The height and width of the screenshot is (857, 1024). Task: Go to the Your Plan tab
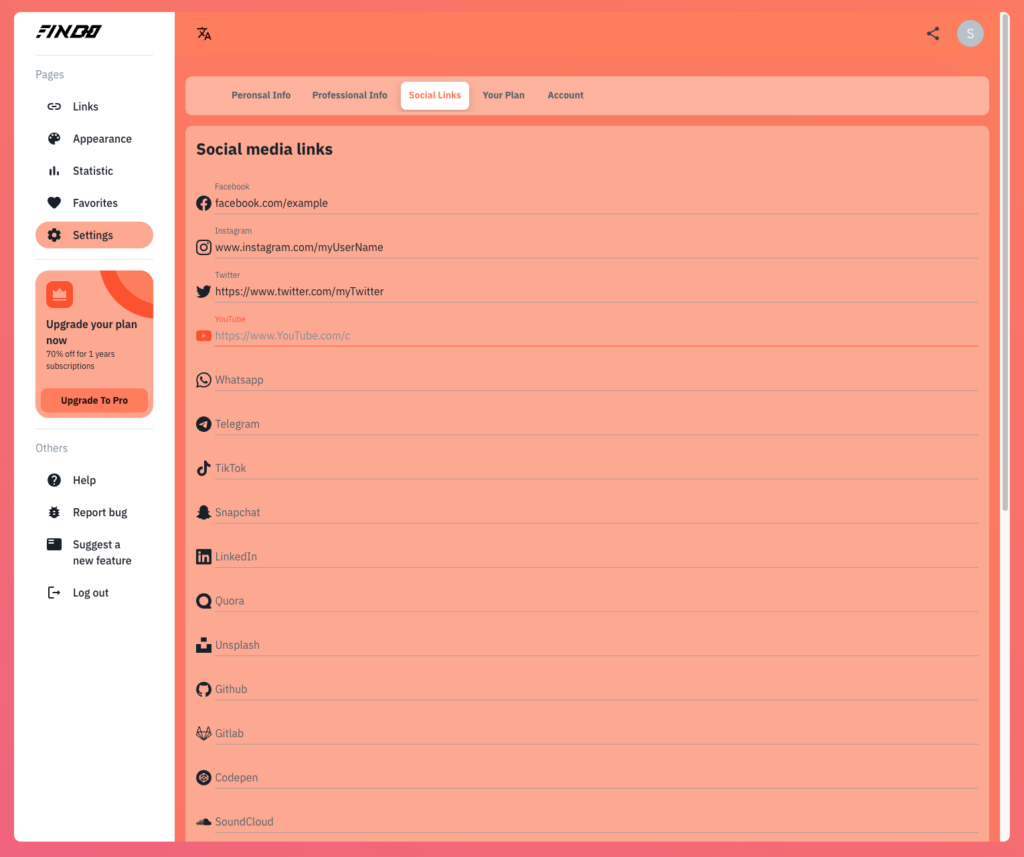(x=504, y=95)
